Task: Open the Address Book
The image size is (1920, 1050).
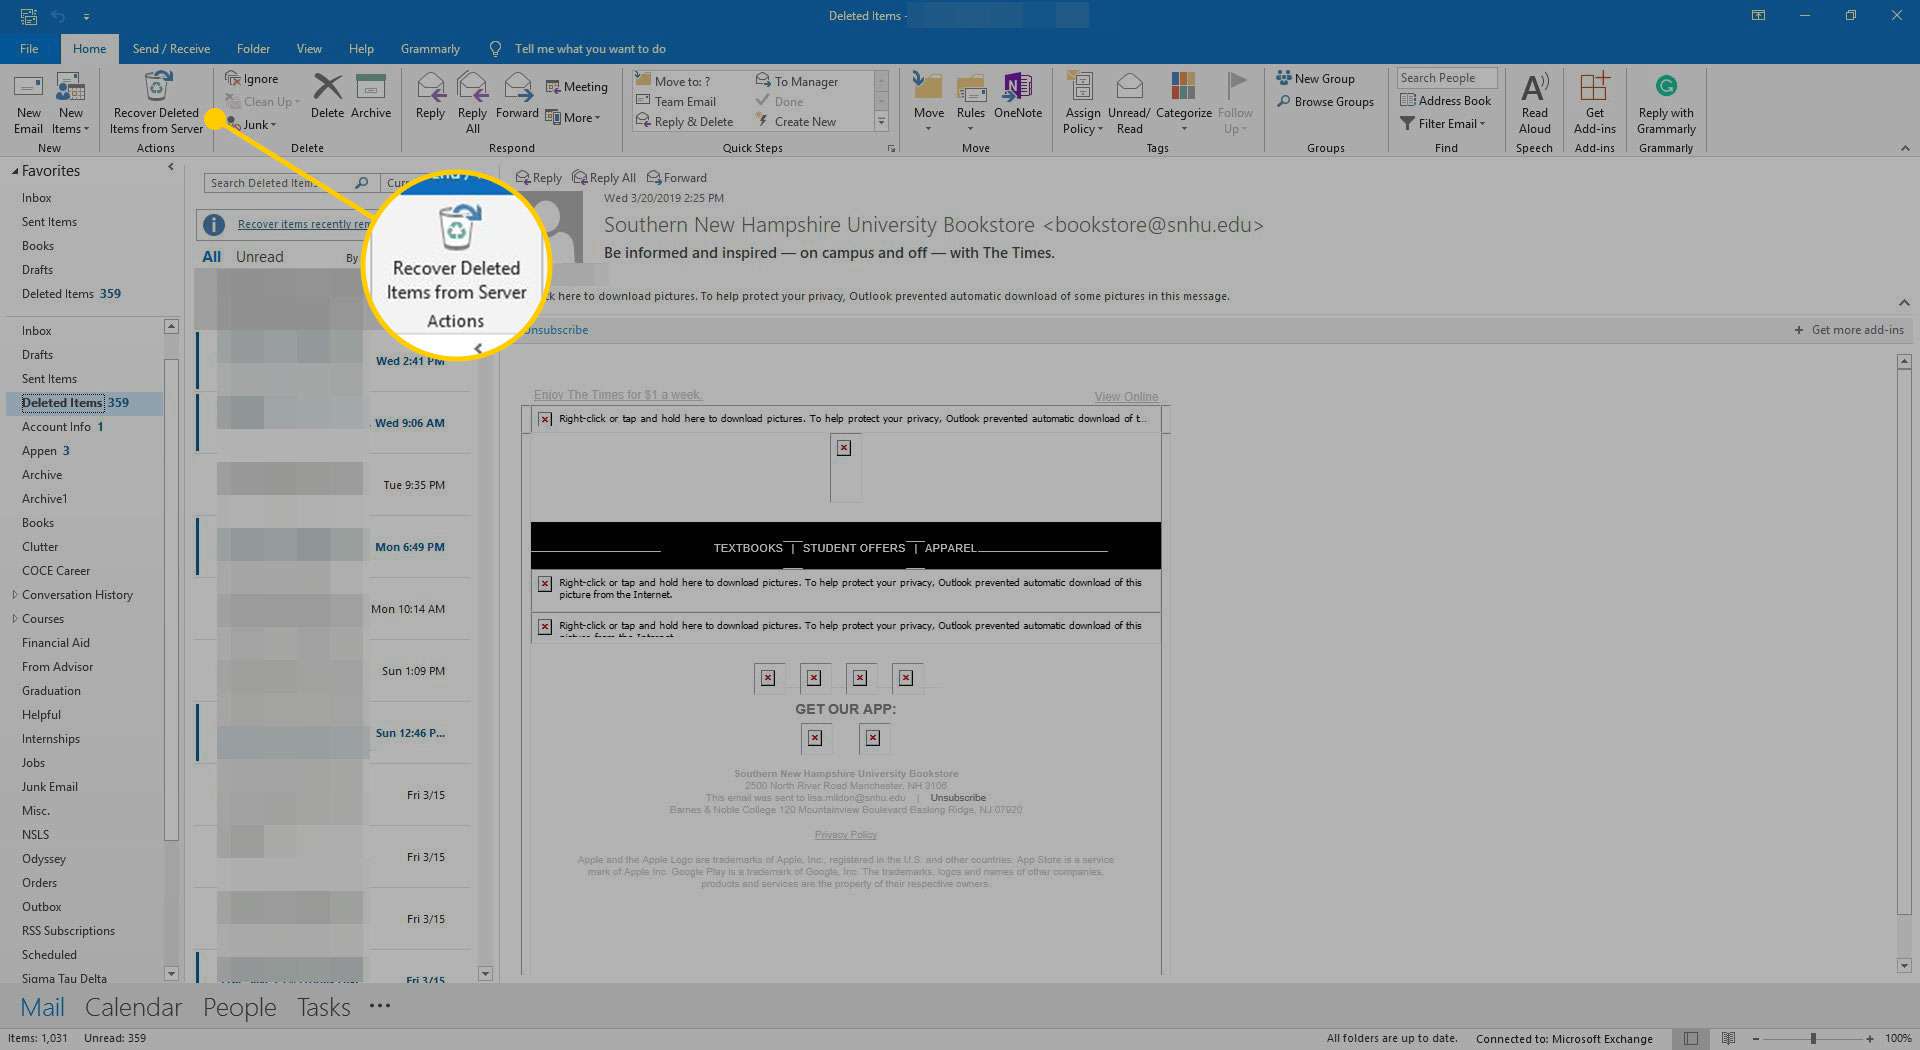Action: [1446, 100]
